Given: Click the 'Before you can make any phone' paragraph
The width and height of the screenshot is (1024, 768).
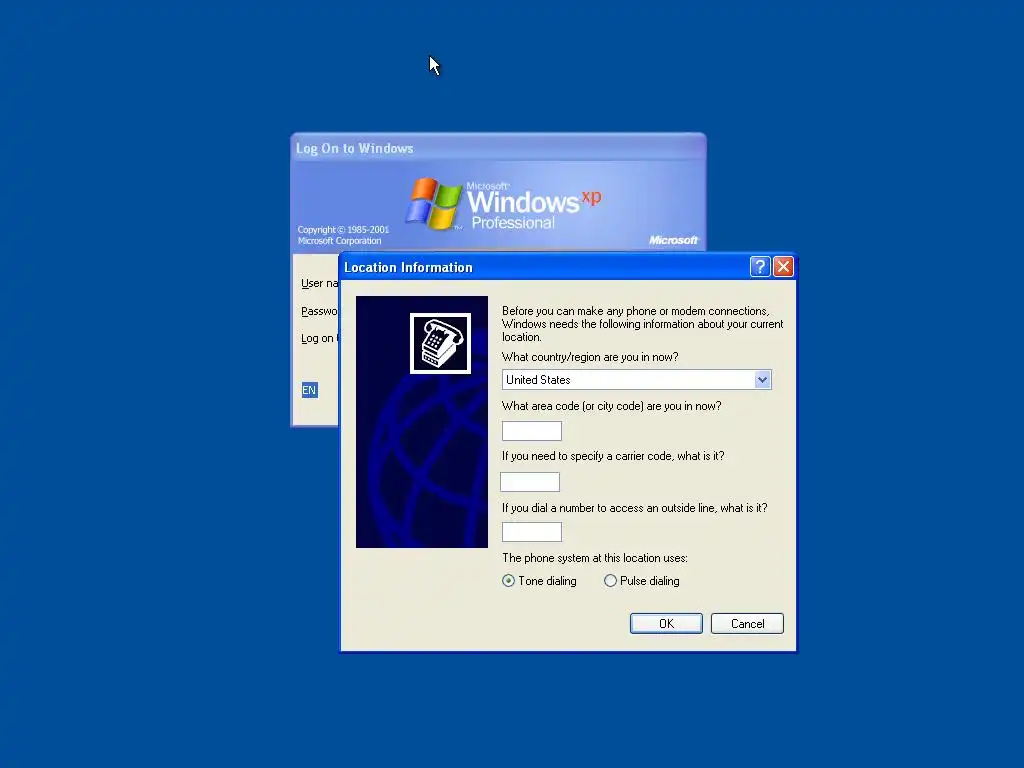Looking at the screenshot, I should point(642,324).
